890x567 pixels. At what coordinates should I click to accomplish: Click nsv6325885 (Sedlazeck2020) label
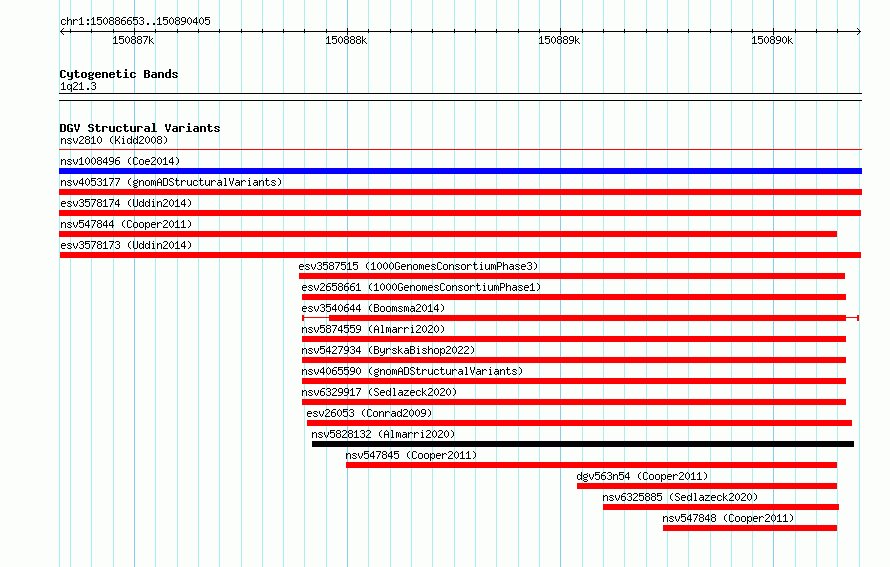680,497
